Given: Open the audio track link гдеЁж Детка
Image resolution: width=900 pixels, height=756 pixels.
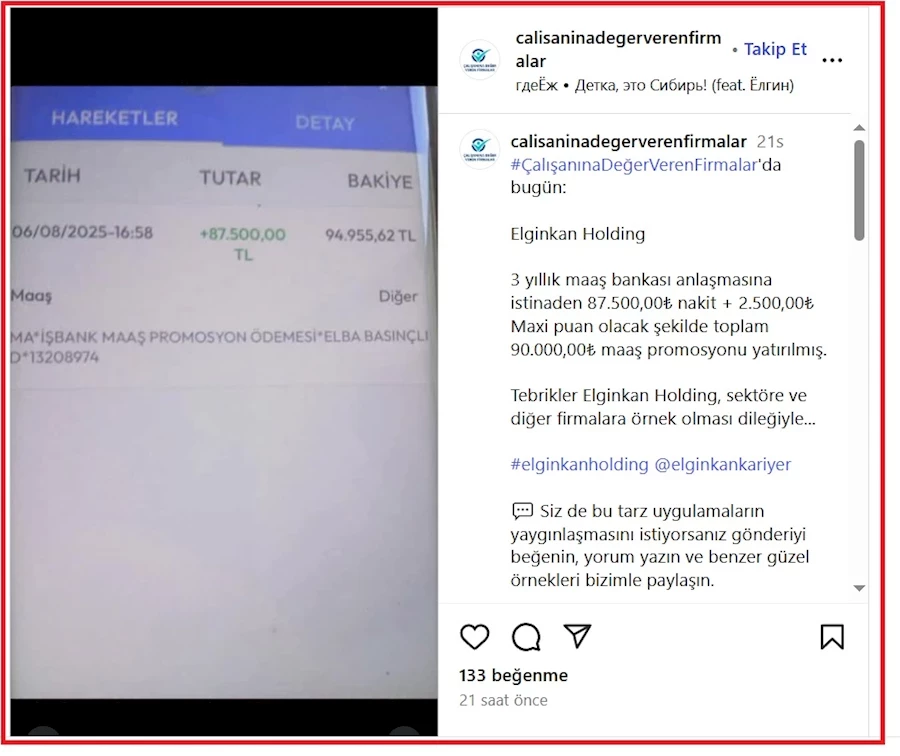Looking at the screenshot, I should tap(654, 86).
